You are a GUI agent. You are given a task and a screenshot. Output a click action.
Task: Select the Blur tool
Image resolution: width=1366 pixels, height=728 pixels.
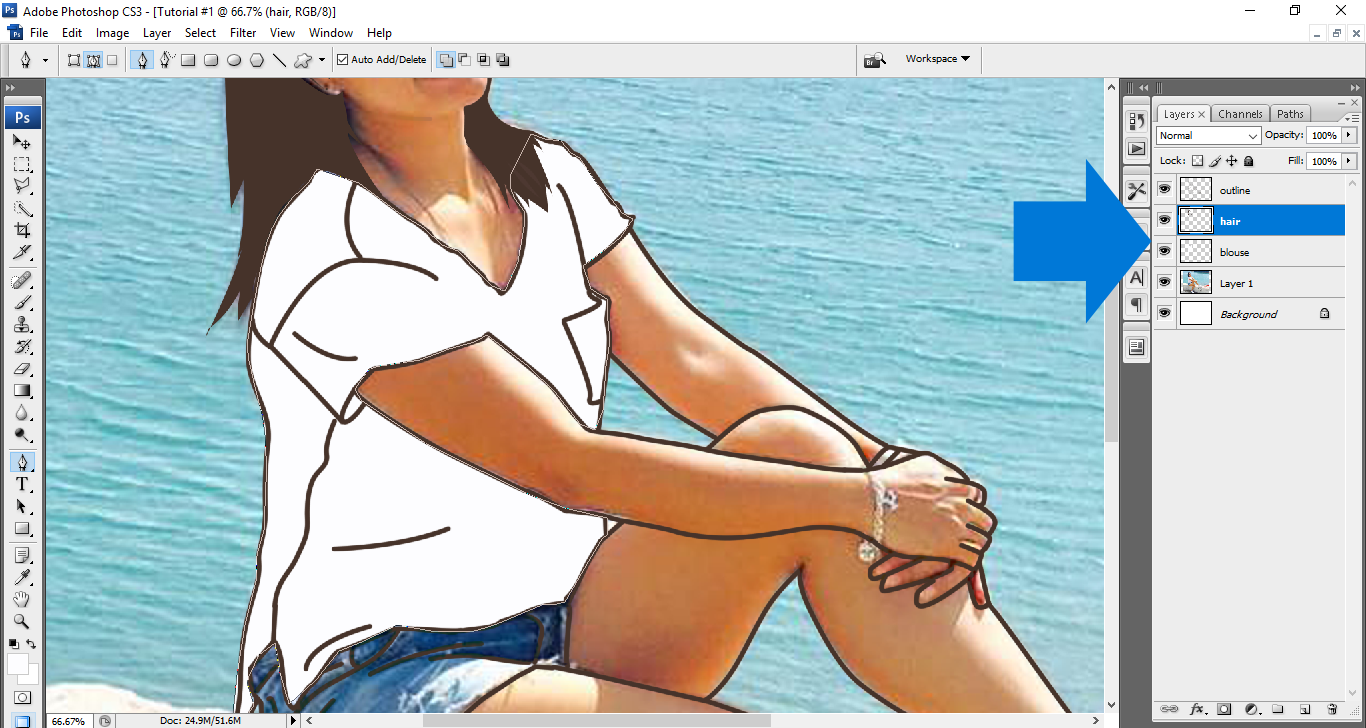22,412
